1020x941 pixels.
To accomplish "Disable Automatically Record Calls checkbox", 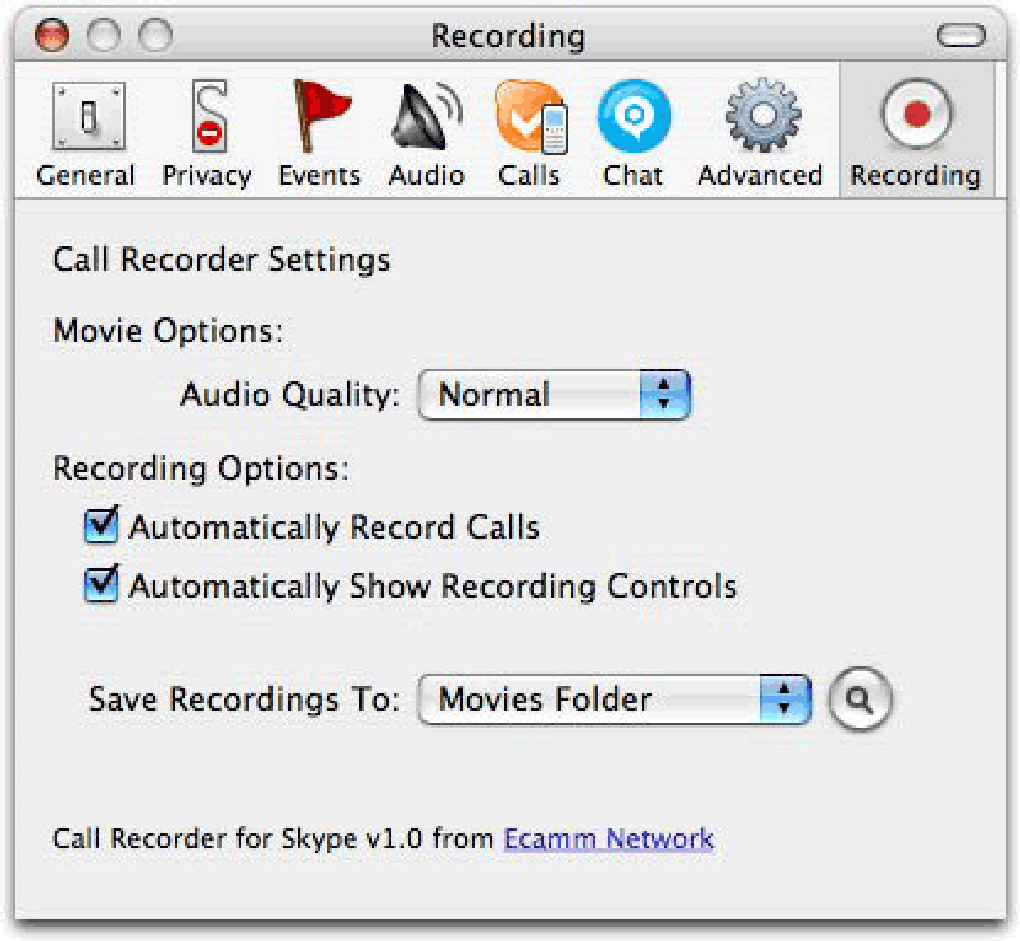I will (102, 526).
